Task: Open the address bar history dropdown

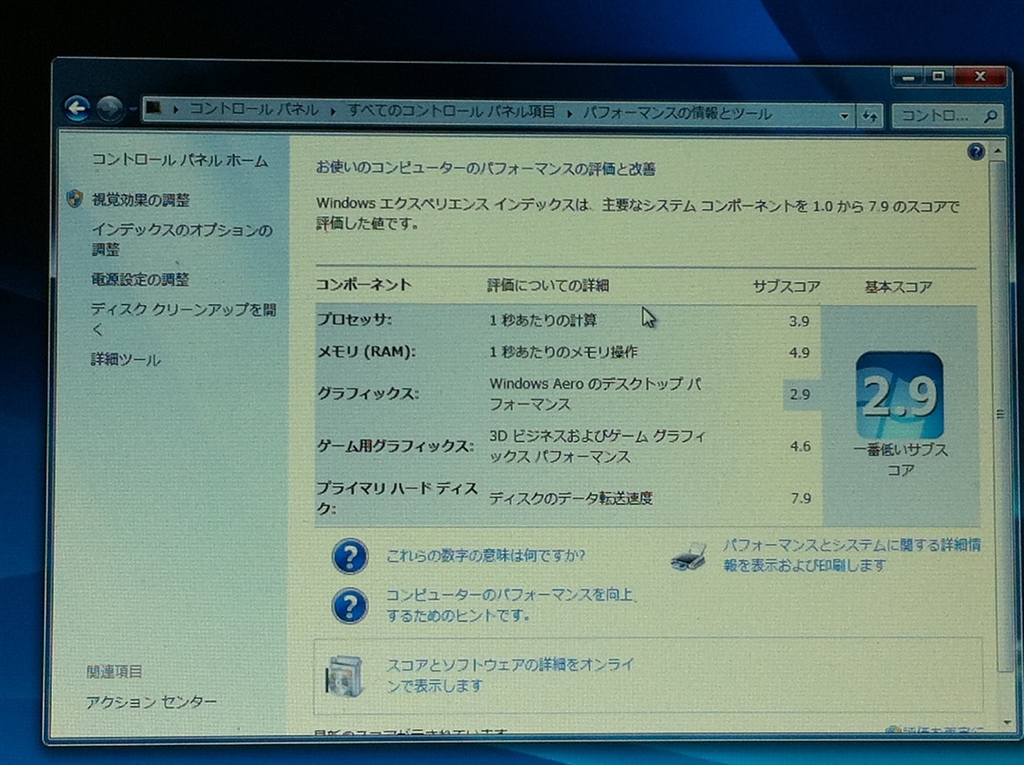Action: 844,116
